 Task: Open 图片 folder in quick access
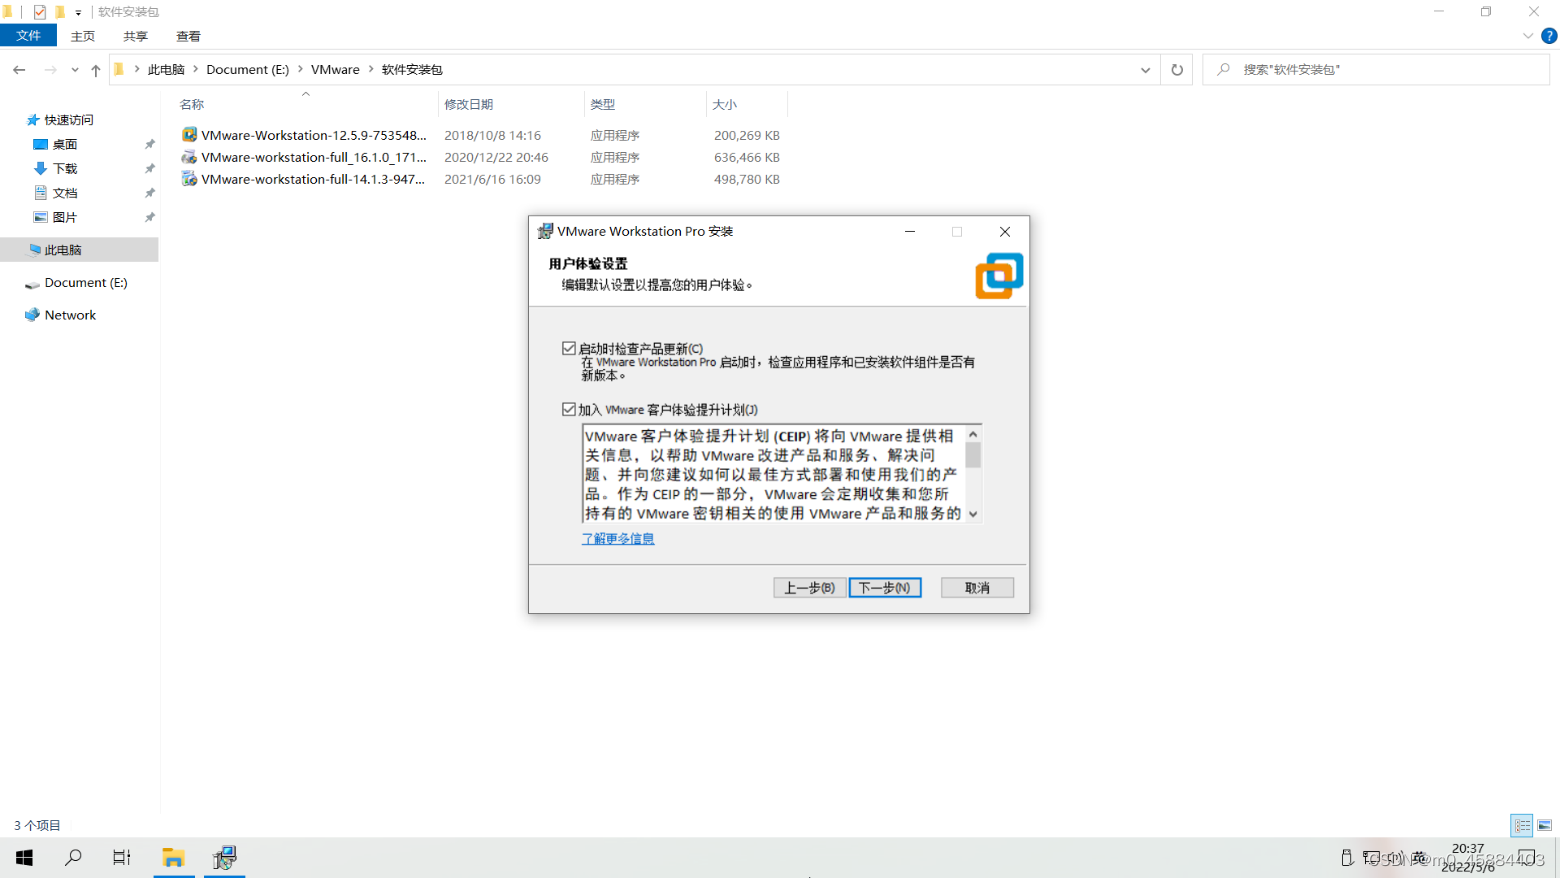tap(65, 217)
